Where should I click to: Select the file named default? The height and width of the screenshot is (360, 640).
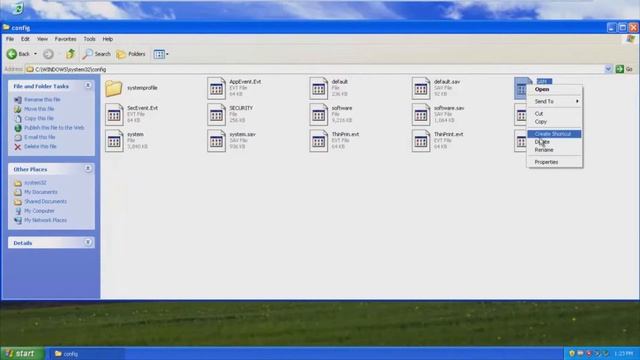[x=329, y=88]
